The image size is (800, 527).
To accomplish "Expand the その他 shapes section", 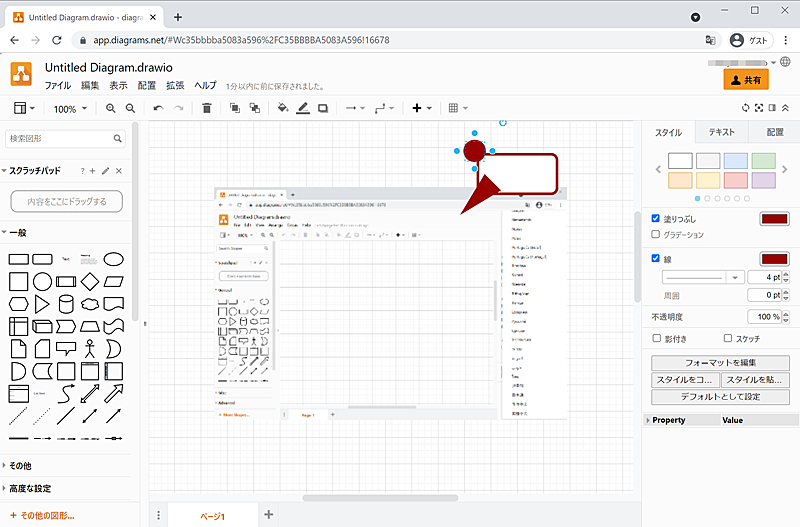I will coord(20,465).
